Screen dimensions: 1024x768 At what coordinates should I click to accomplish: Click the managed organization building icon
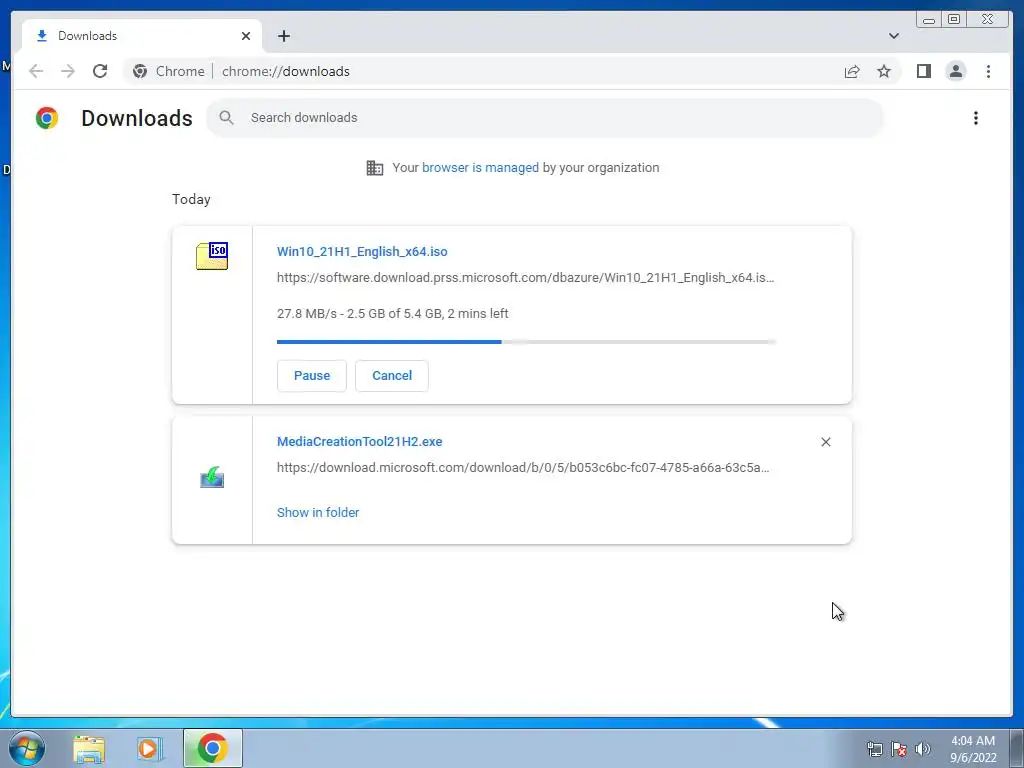(375, 168)
